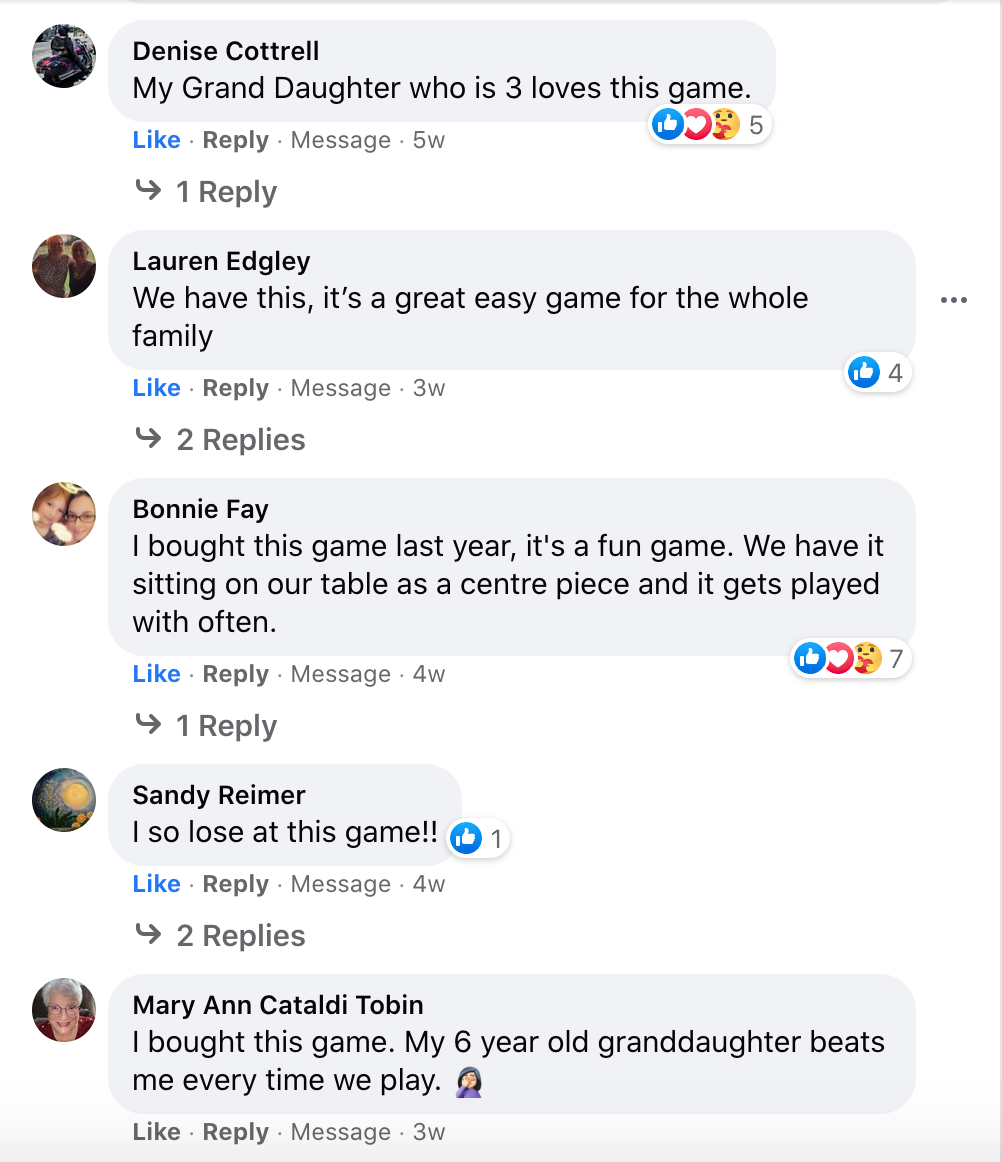This screenshot has height=1162, width=1002.
Task: Expand 2 Replies under Lauren Edgley's comment
Action: click(x=240, y=440)
